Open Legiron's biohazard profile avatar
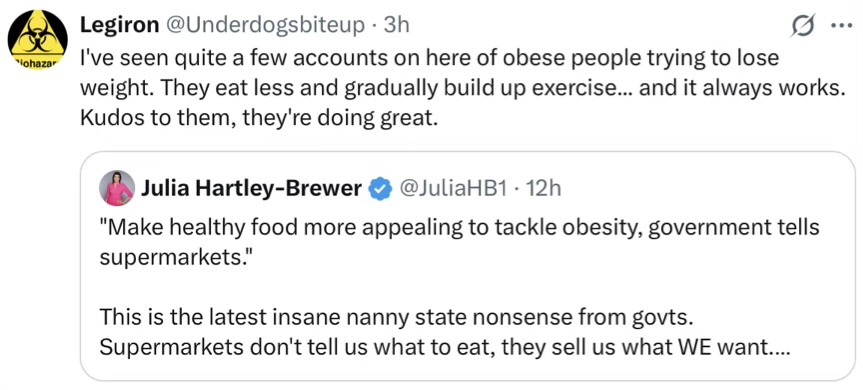This screenshot has height=390, width=863. tap(37, 40)
